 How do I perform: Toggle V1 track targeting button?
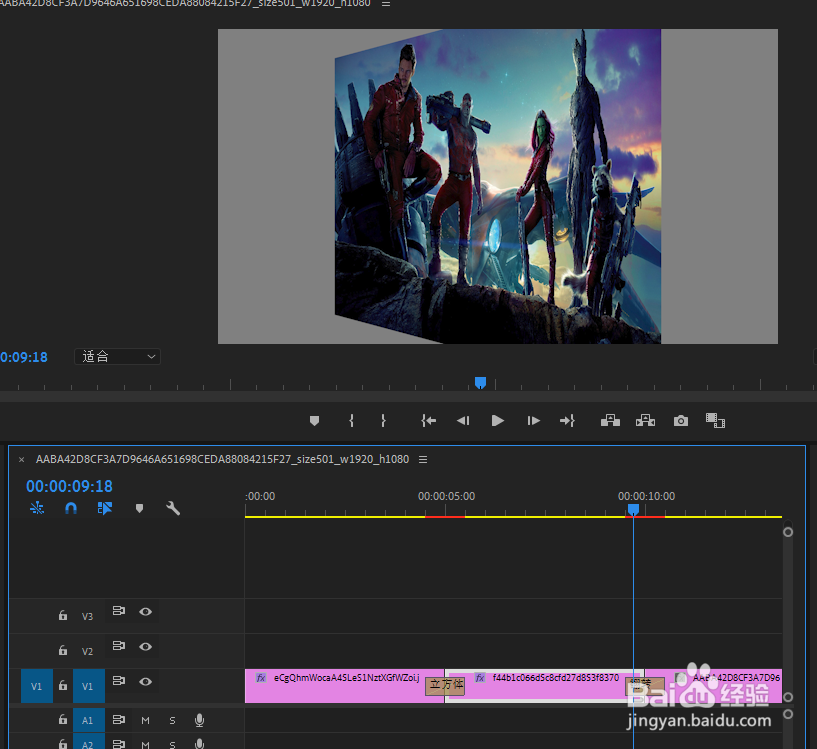[x=89, y=686]
